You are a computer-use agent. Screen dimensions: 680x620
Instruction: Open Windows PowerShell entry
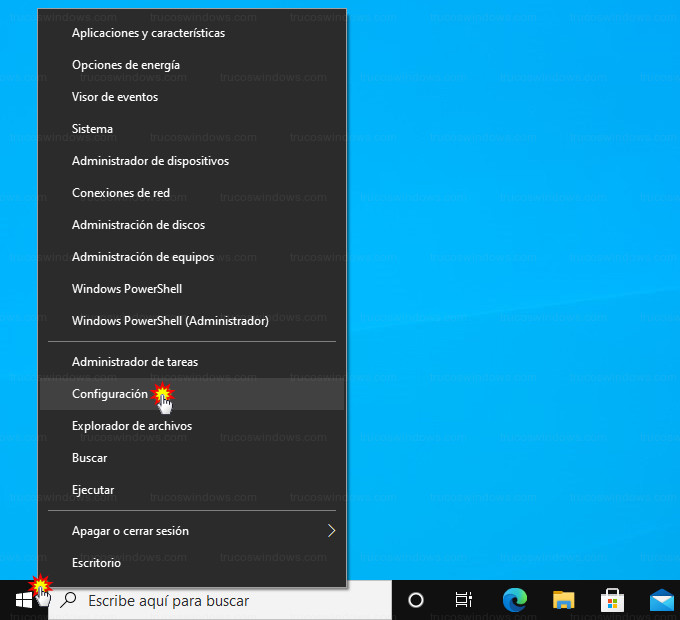click(192, 289)
